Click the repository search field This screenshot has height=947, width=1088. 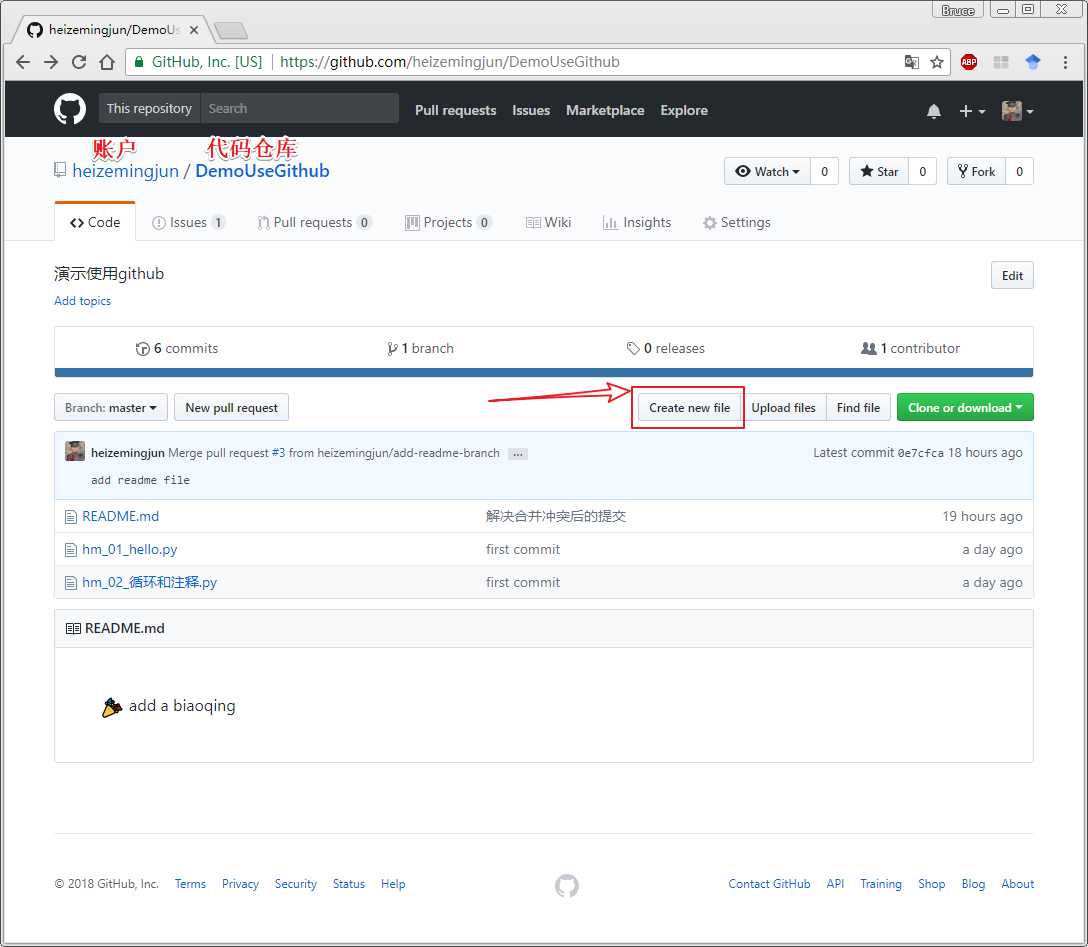tap(300, 108)
